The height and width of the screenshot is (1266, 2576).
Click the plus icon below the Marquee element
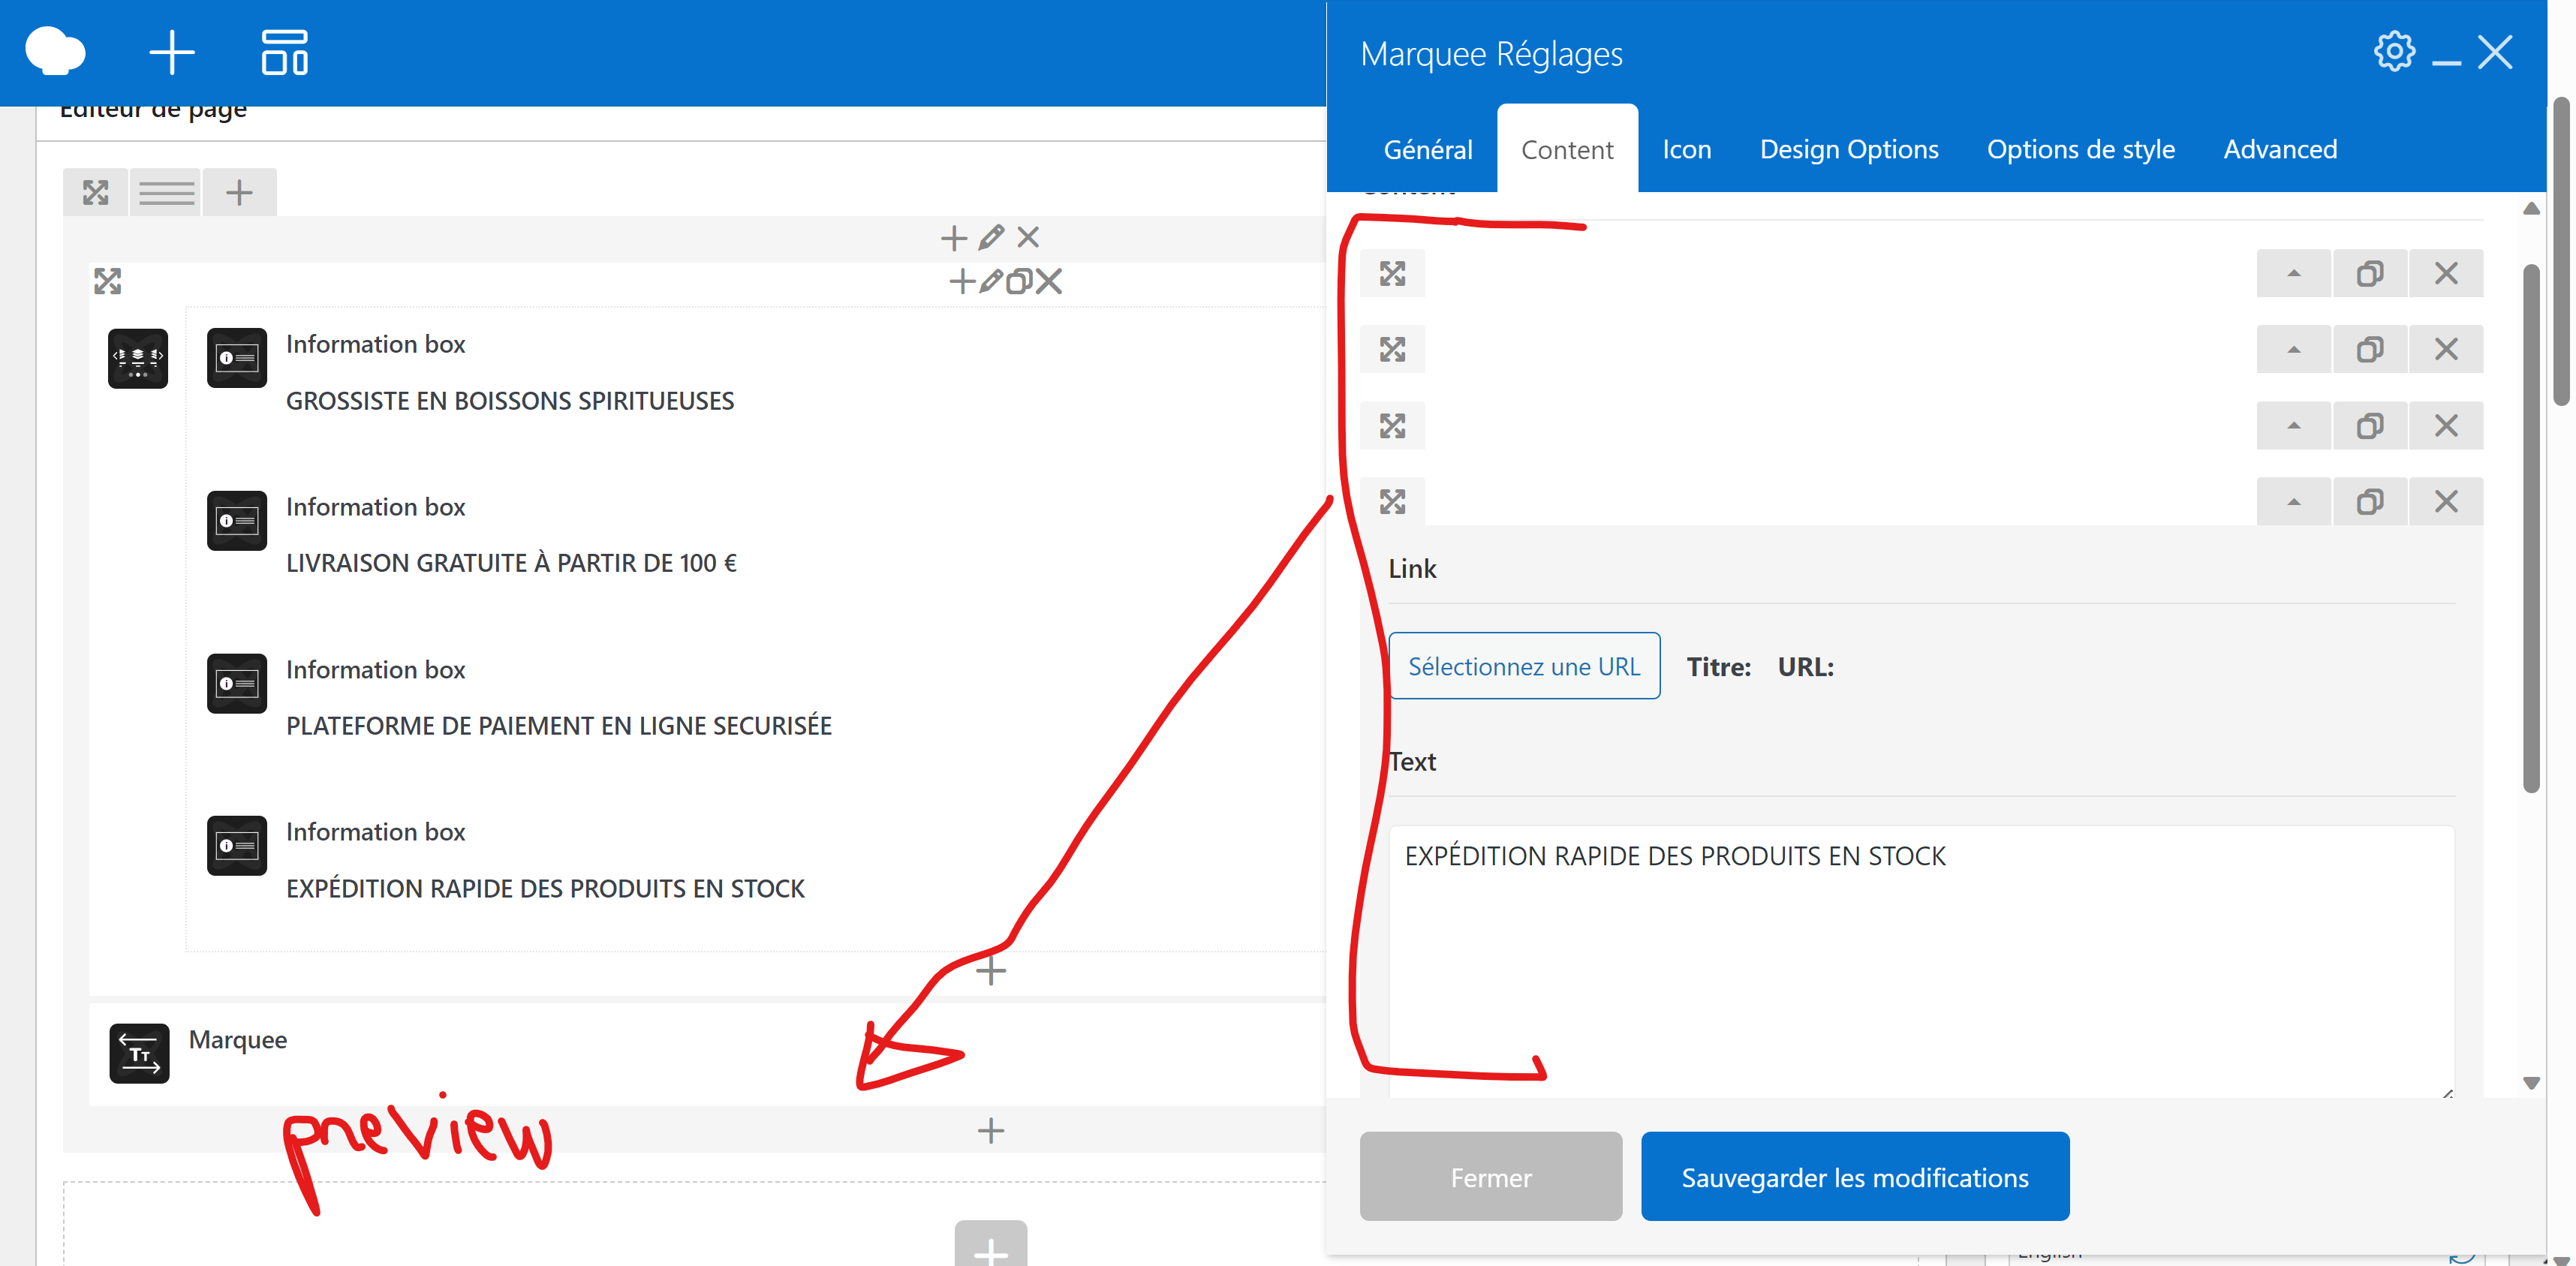pos(991,1131)
